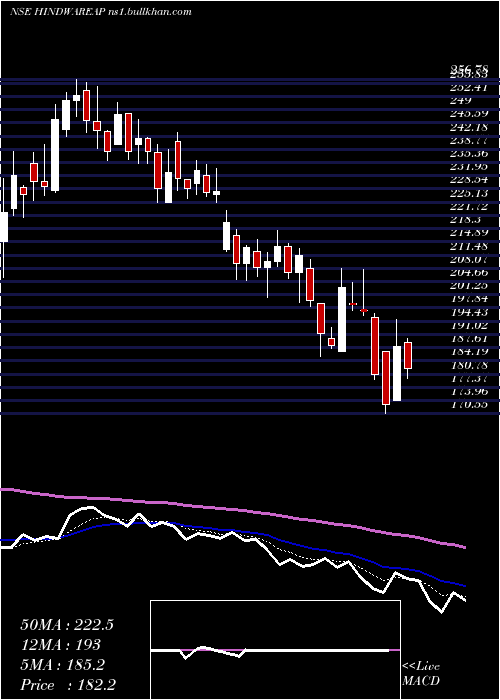500x700 pixels.
Task: Select the 211.48 price level label
Action: 468,246
